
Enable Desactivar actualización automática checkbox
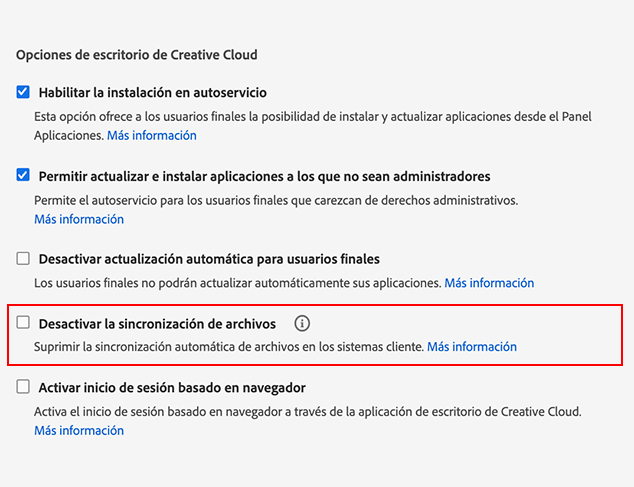24,258
